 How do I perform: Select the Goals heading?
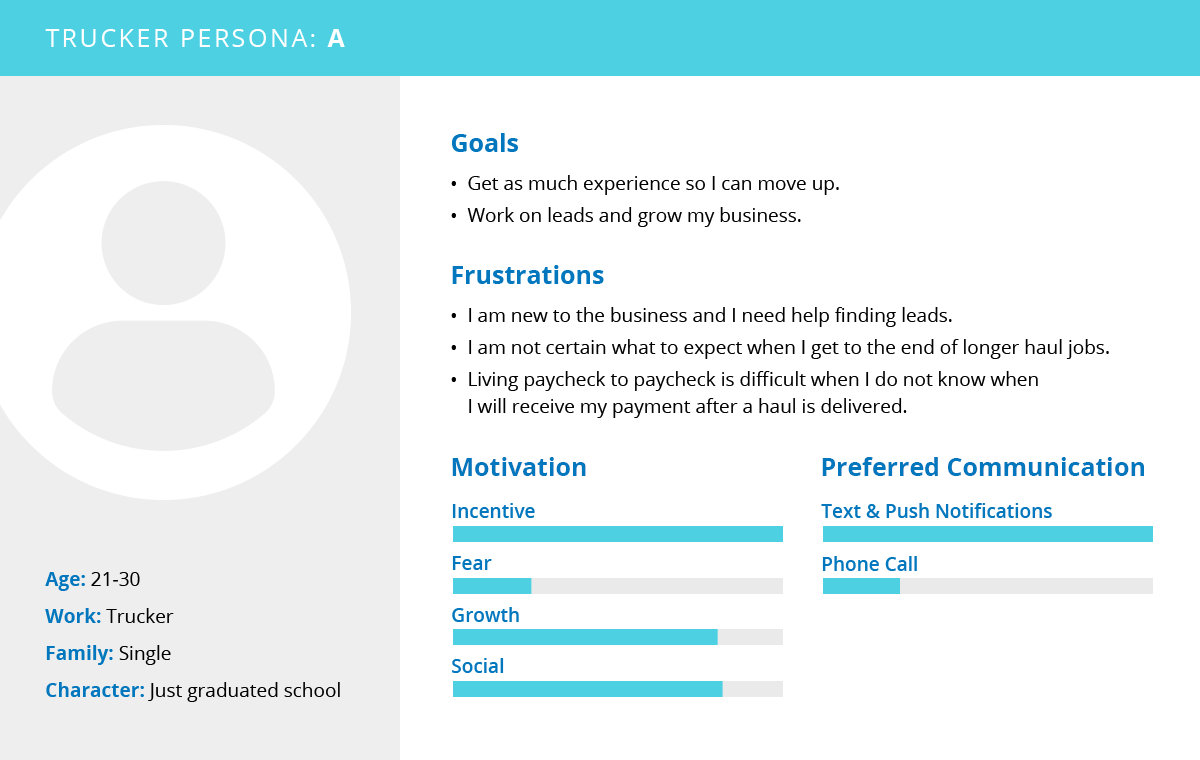pyautogui.click(x=485, y=144)
